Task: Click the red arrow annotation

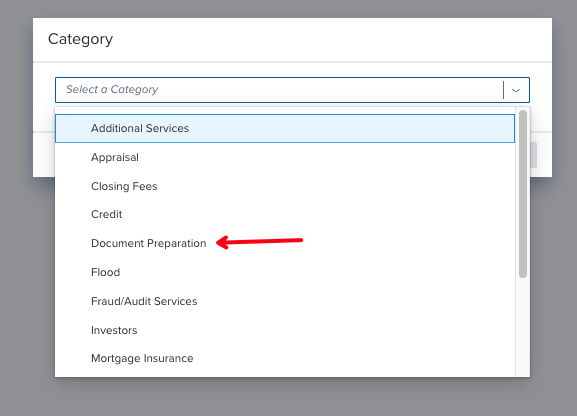Action: pos(259,242)
